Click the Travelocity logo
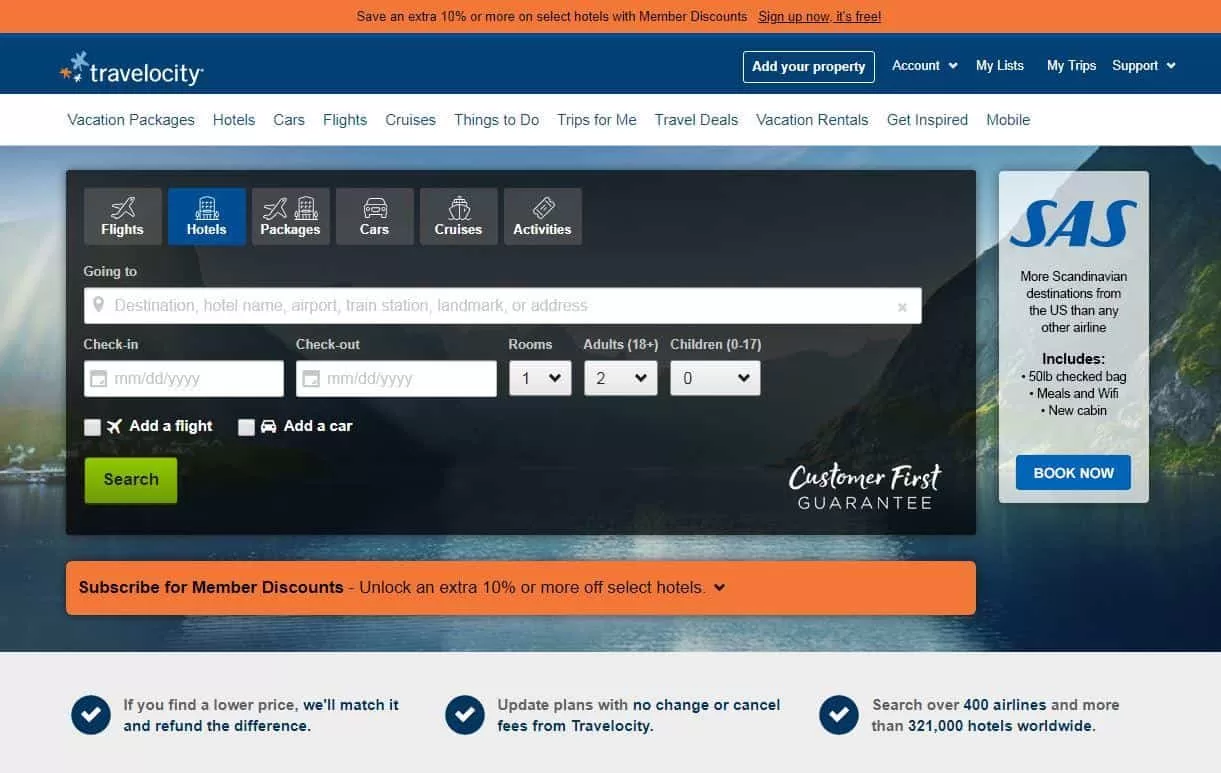 (x=132, y=68)
